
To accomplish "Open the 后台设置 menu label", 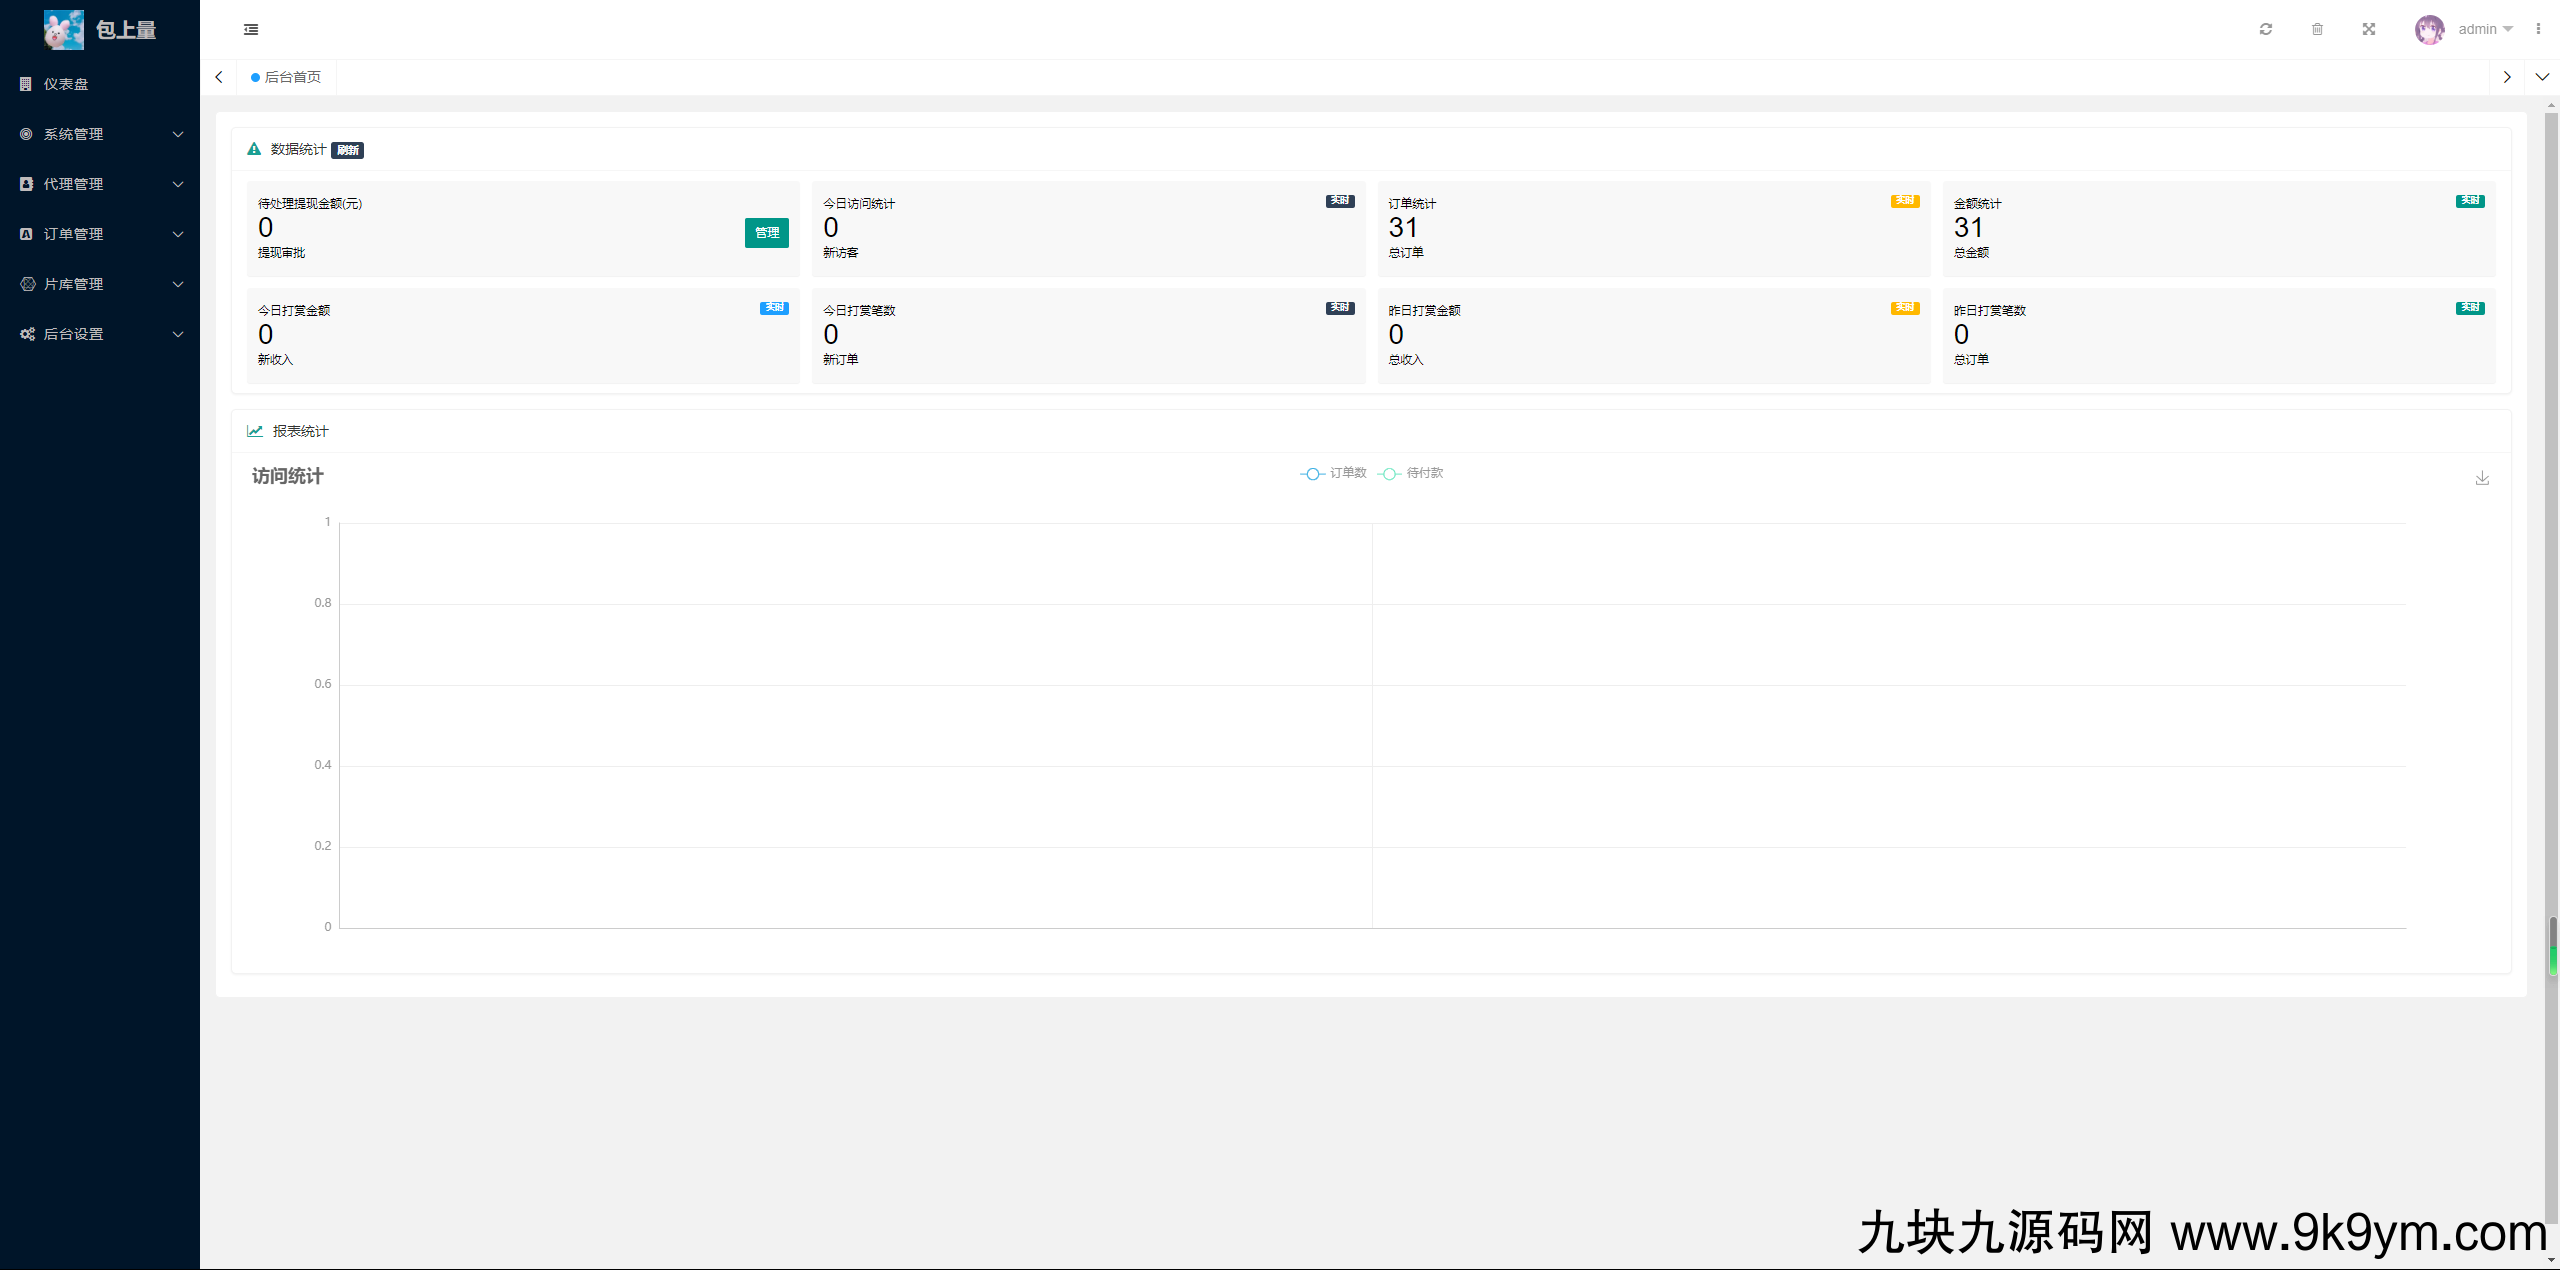I will [73, 334].
